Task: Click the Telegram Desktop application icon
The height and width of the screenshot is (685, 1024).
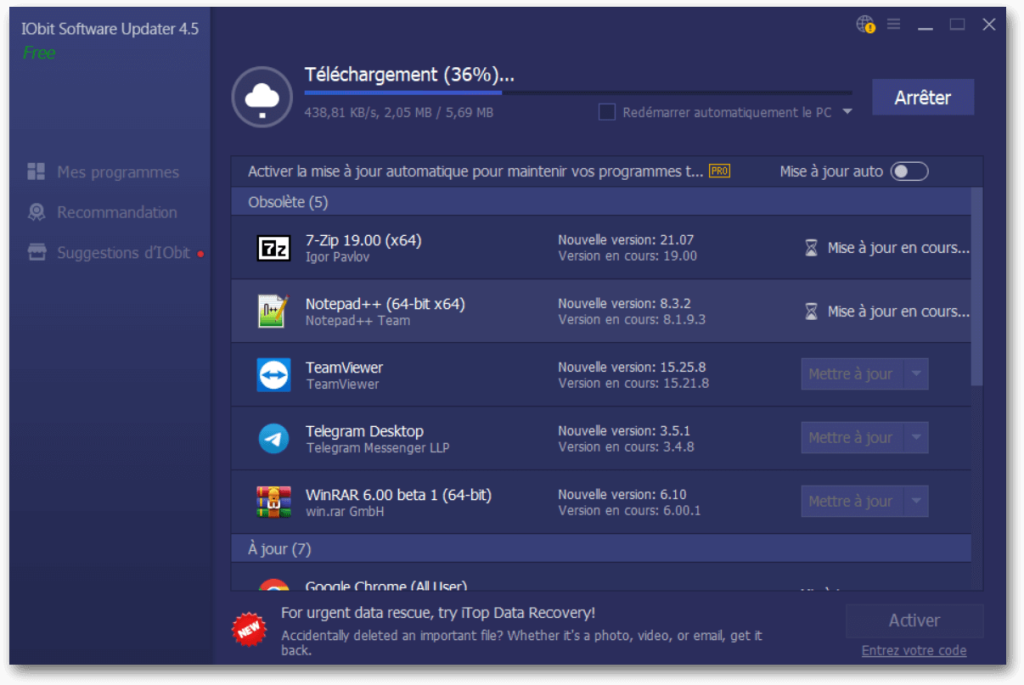Action: [274, 439]
